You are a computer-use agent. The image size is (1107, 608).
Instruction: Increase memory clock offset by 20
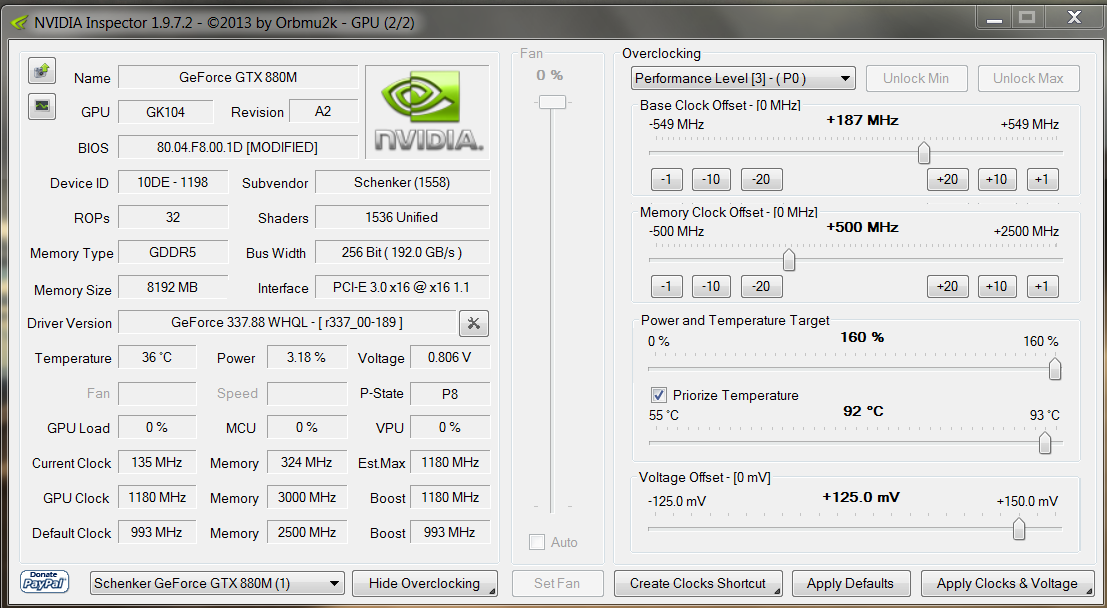point(947,286)
